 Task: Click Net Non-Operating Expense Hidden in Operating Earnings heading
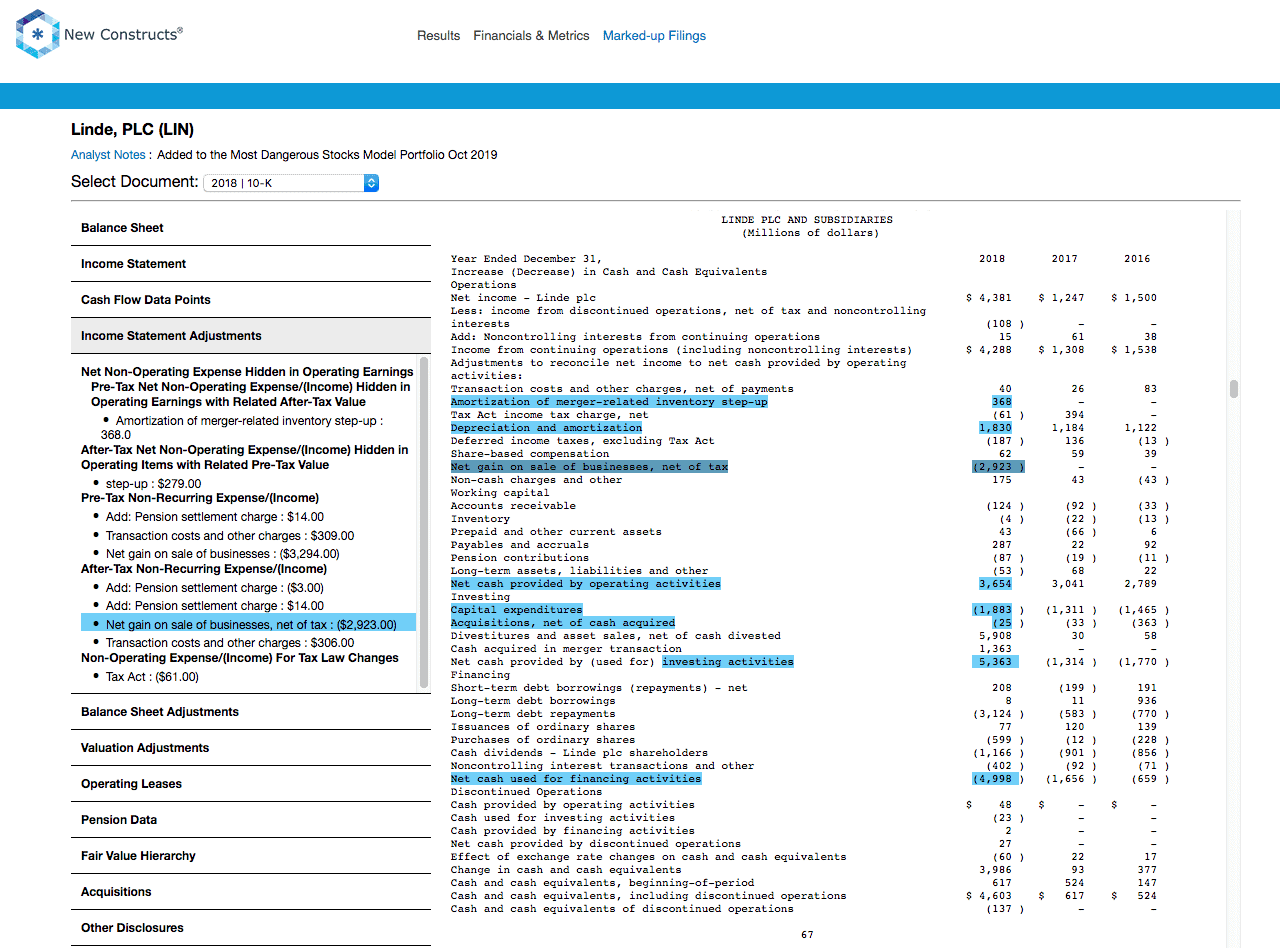[247, 372]
